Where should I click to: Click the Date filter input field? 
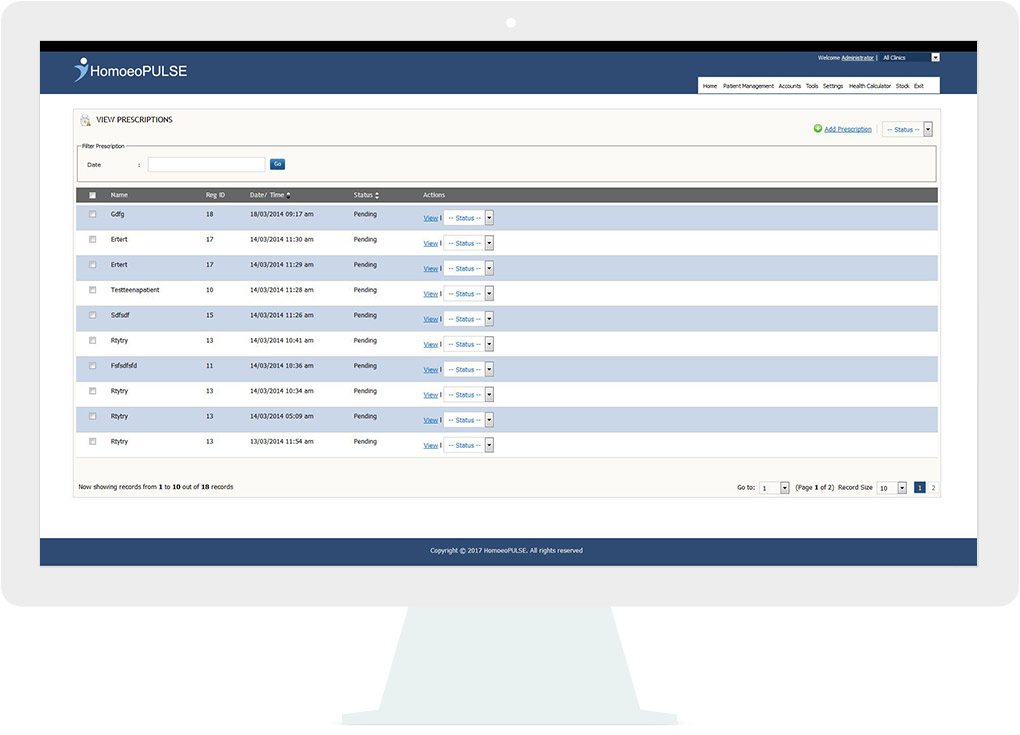207,164
